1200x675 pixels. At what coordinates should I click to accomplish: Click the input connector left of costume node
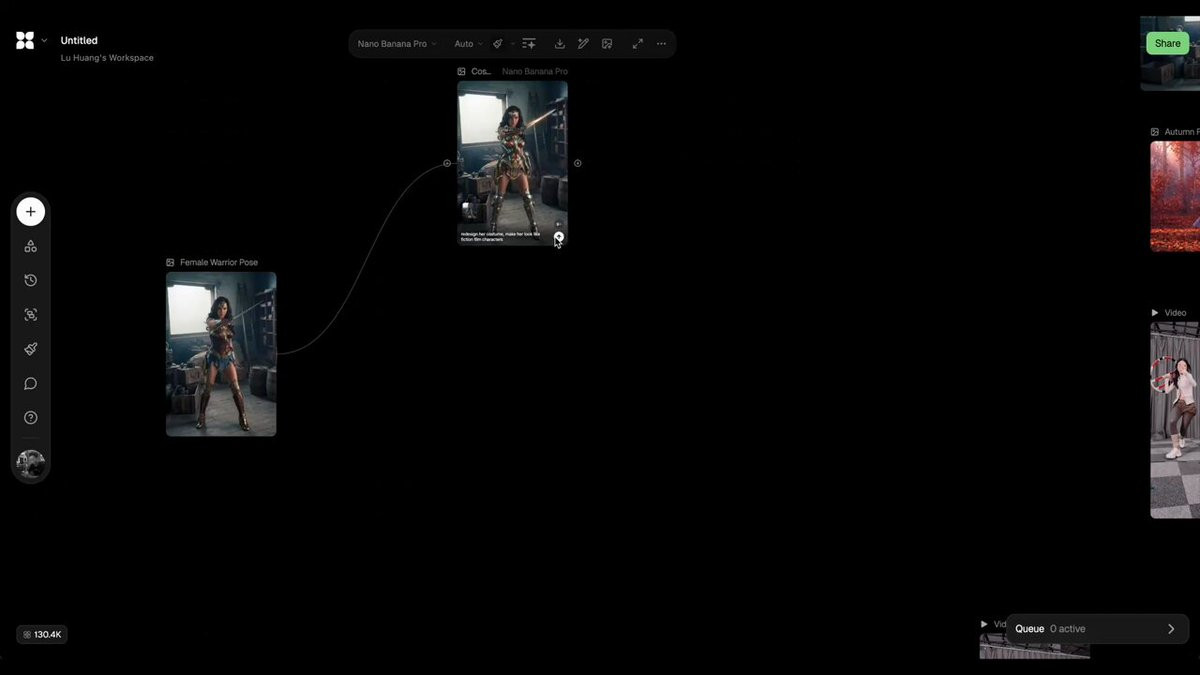(447, 163)
